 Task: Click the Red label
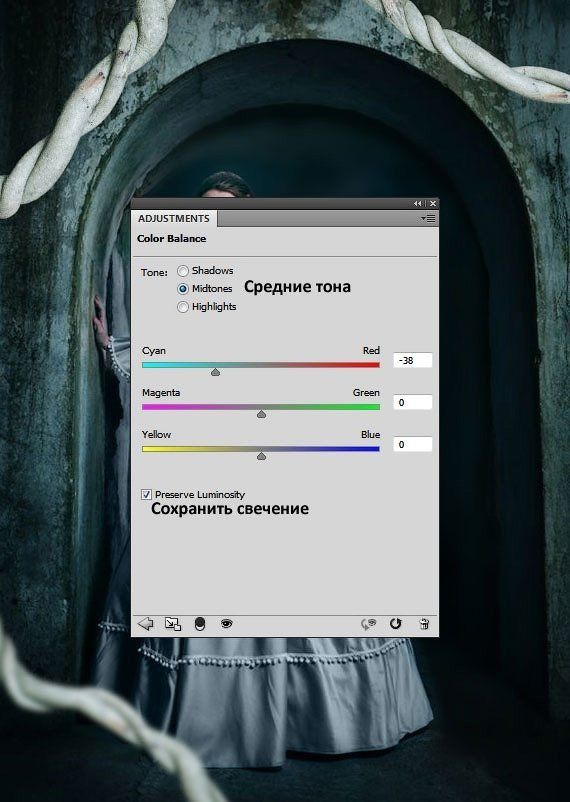(371, 350)
